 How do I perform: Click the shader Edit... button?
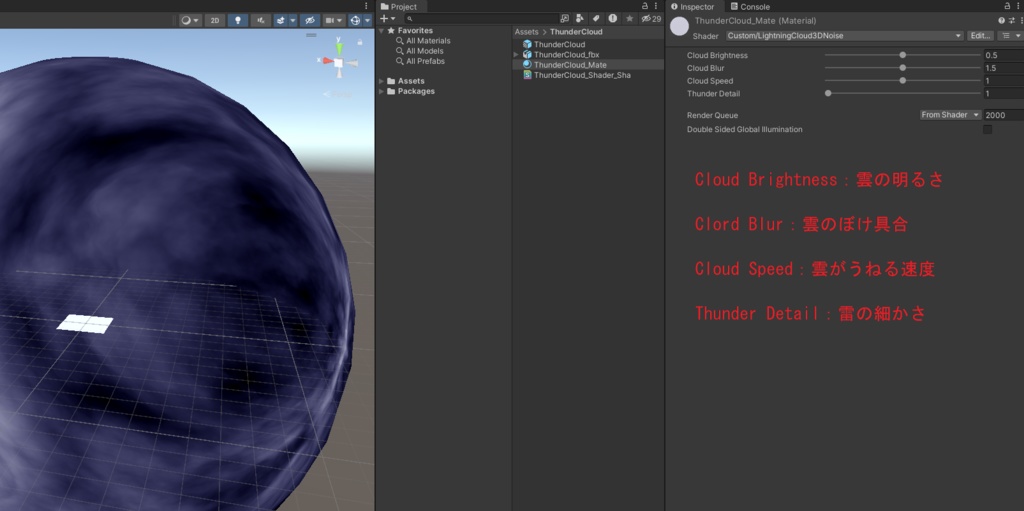coord(980,36)
